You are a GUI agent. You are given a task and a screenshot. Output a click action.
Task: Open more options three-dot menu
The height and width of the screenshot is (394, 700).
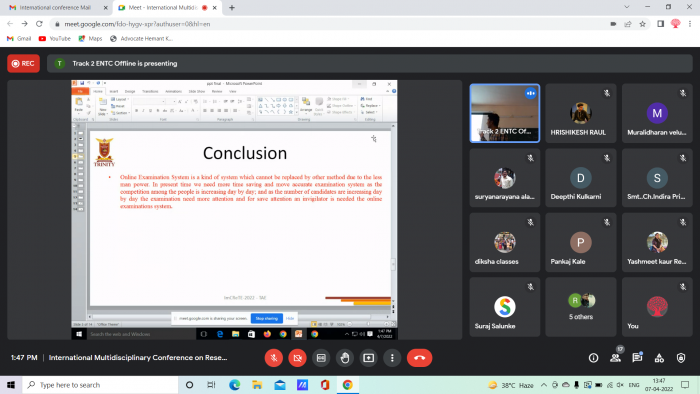click(392, 358)
